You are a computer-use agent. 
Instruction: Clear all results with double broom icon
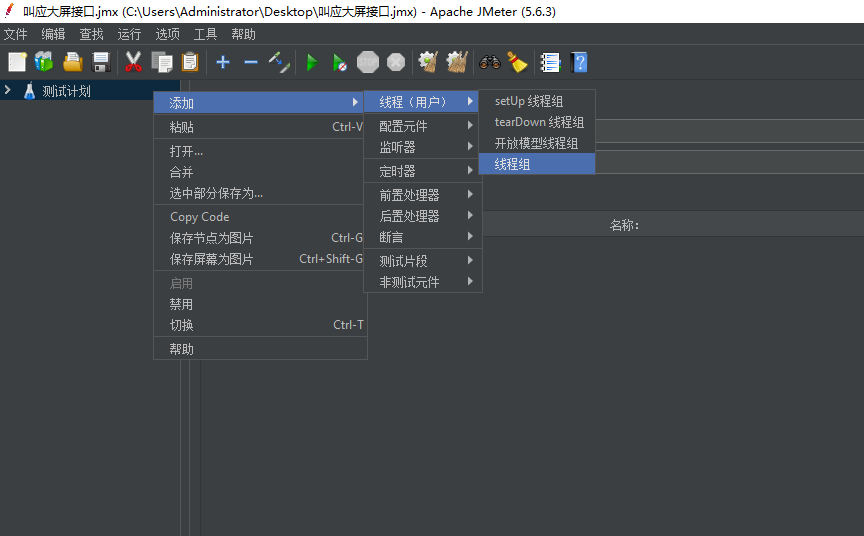457,62
